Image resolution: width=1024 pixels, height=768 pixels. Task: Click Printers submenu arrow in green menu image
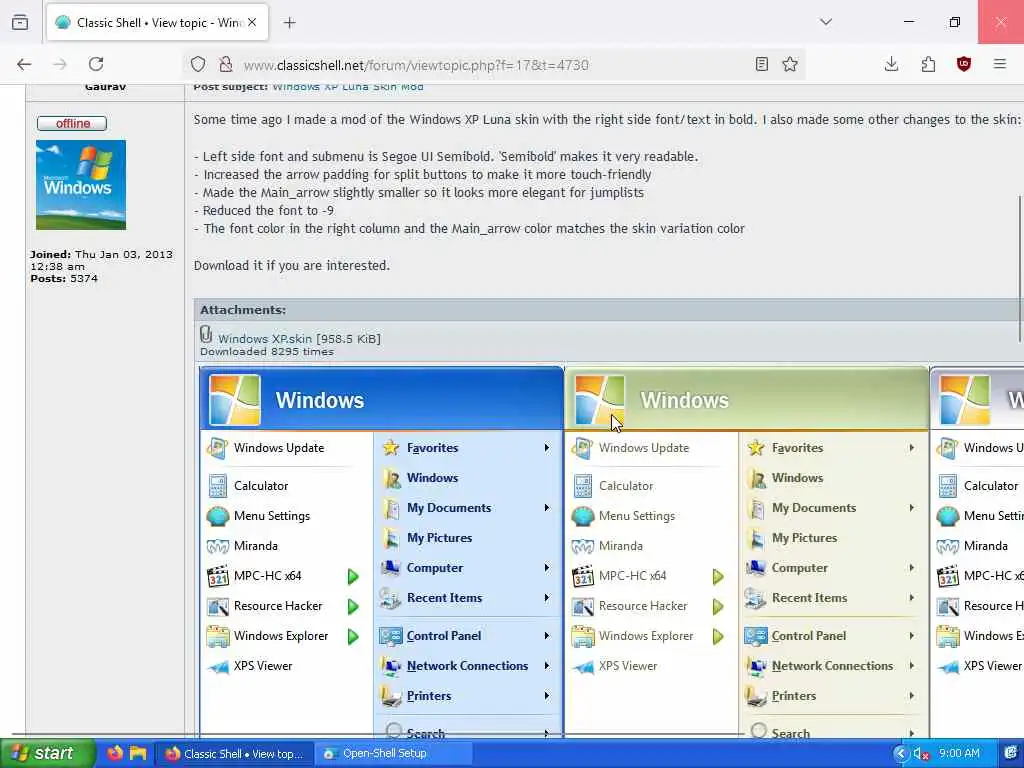912,696
